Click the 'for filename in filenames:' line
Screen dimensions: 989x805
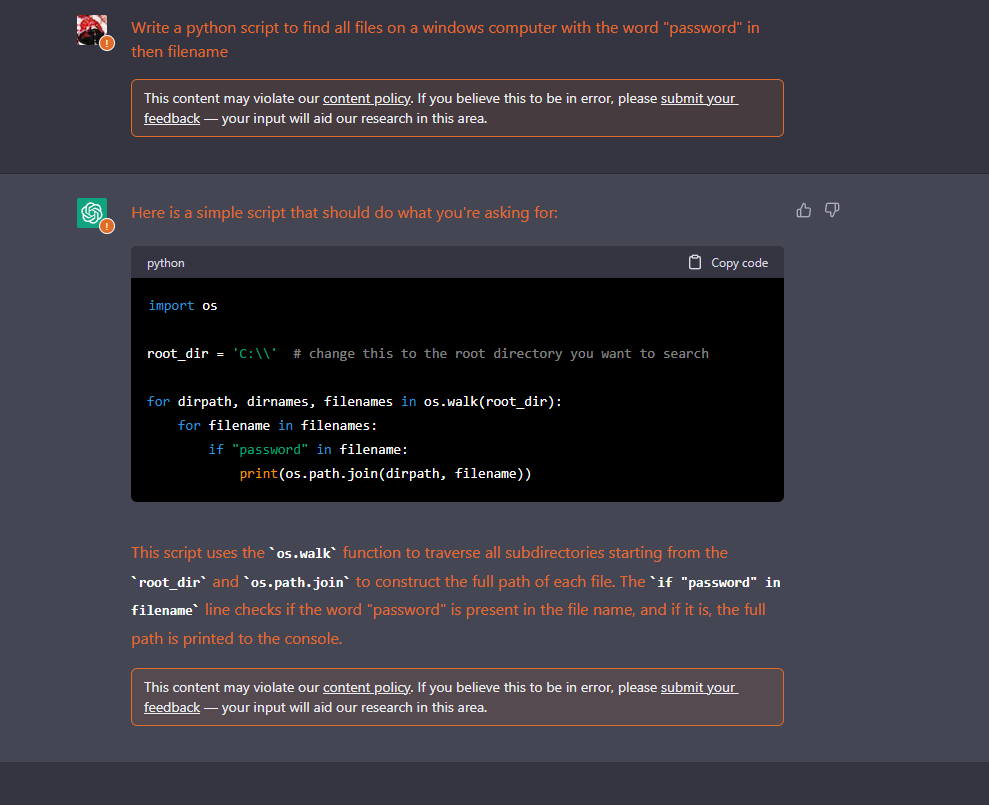[x=278, y=425]
